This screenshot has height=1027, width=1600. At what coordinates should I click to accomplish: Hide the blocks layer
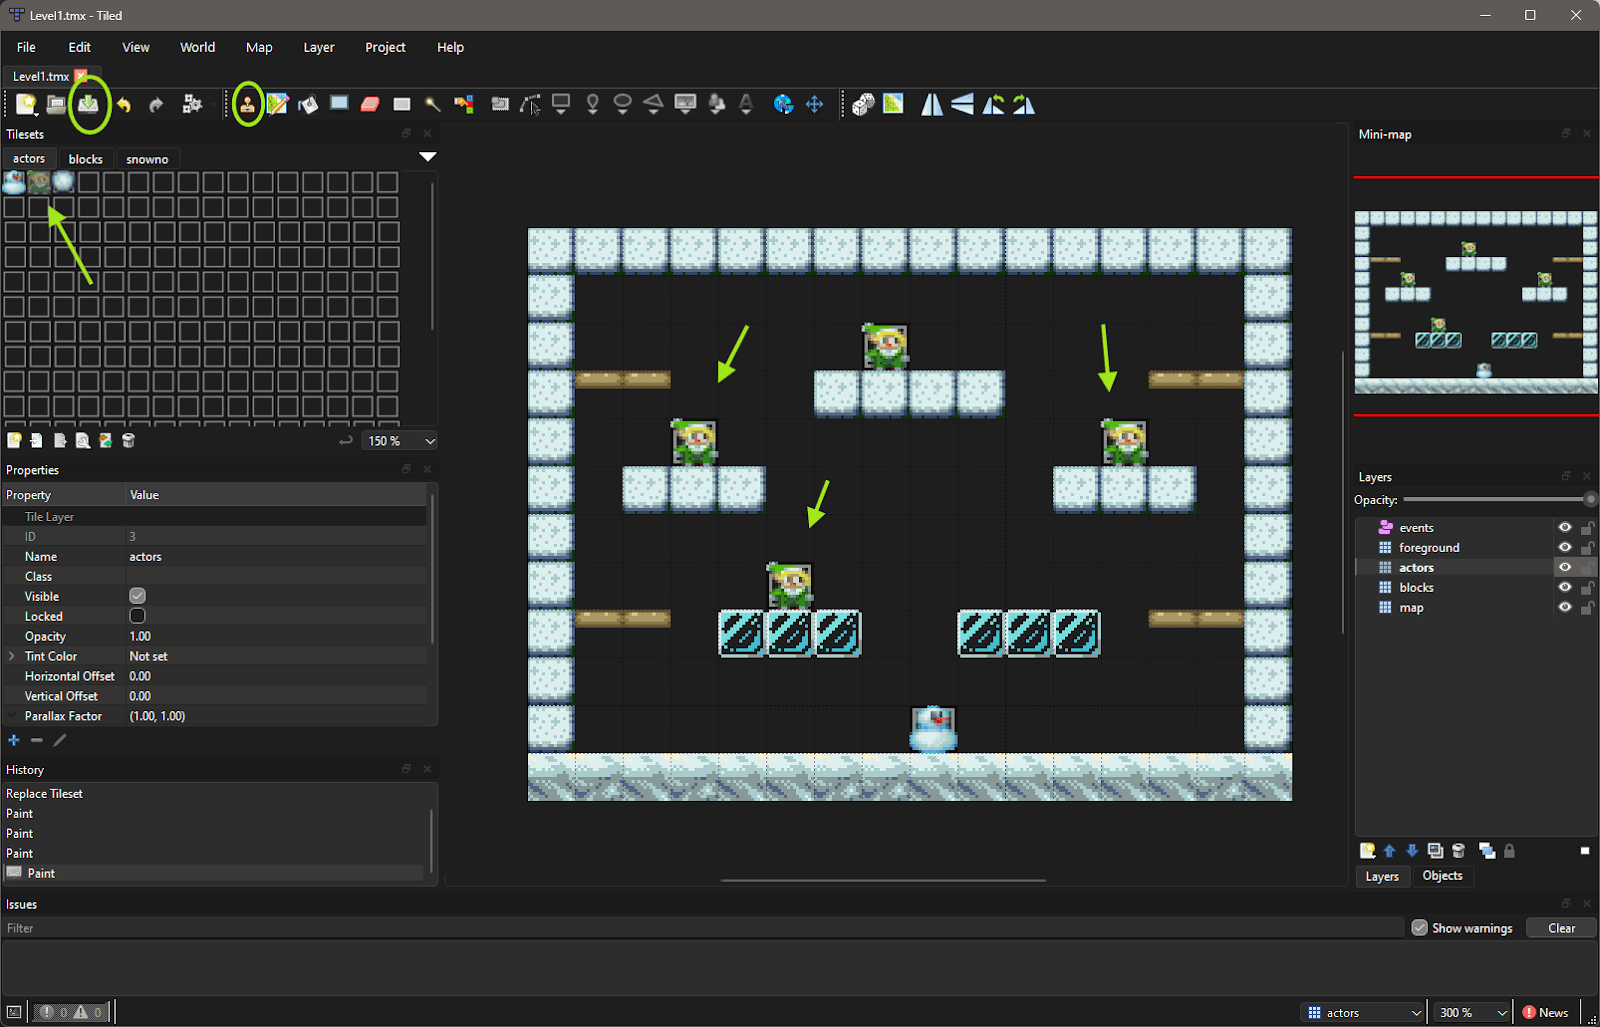click(x=1565, y=588)
